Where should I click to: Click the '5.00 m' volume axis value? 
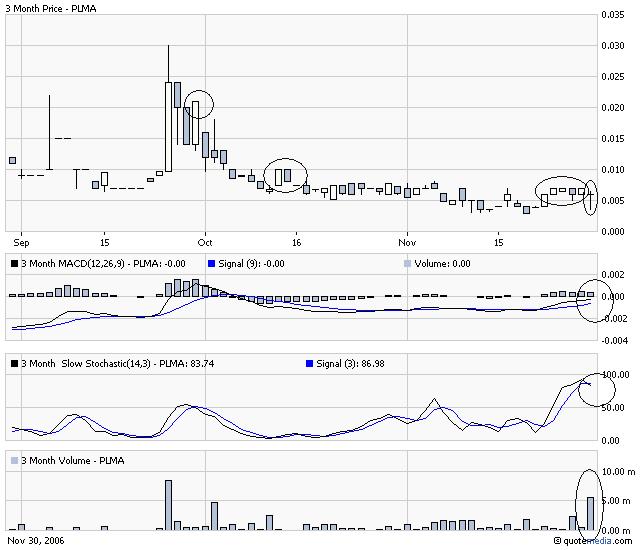616,501
